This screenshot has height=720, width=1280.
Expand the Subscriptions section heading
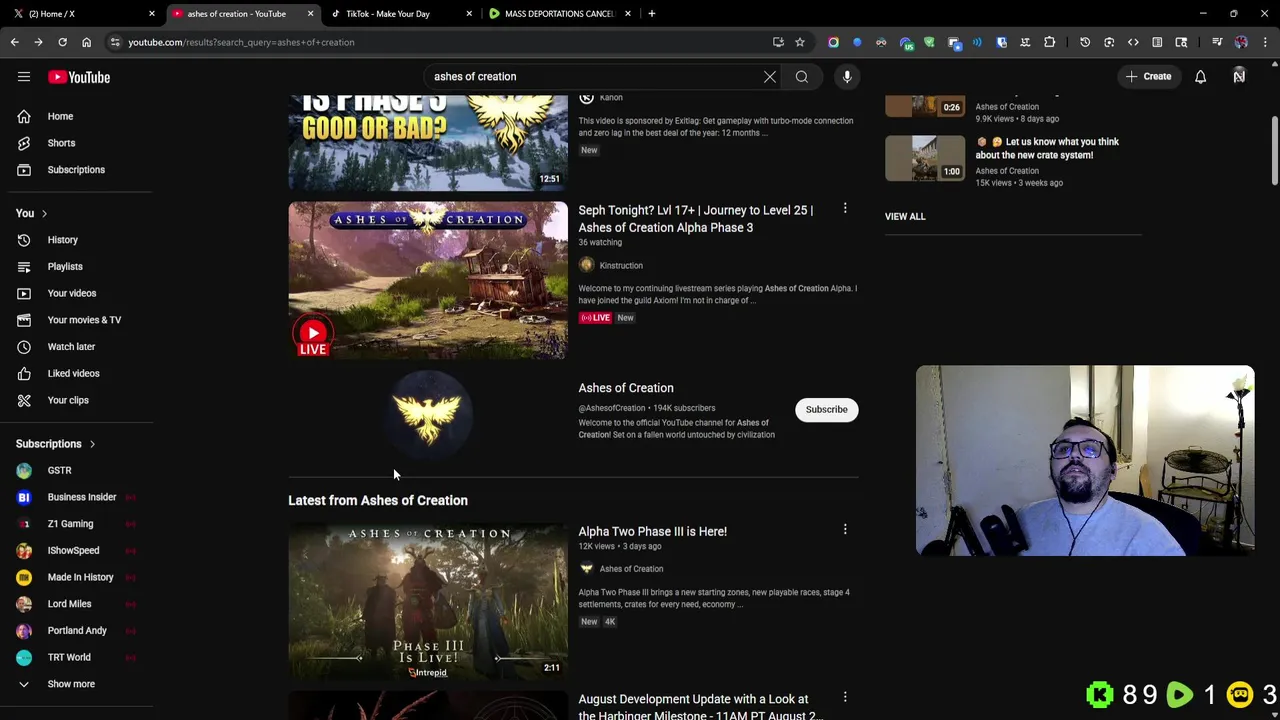pyautogui.click(x=56, y=444)
